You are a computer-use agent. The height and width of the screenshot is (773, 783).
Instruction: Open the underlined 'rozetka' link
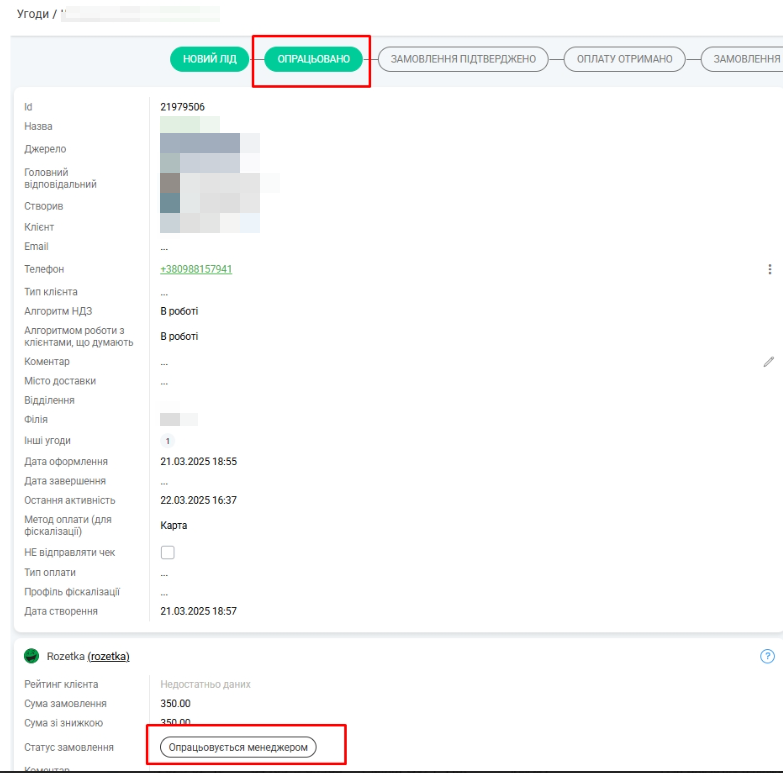[x=109, y=656]
